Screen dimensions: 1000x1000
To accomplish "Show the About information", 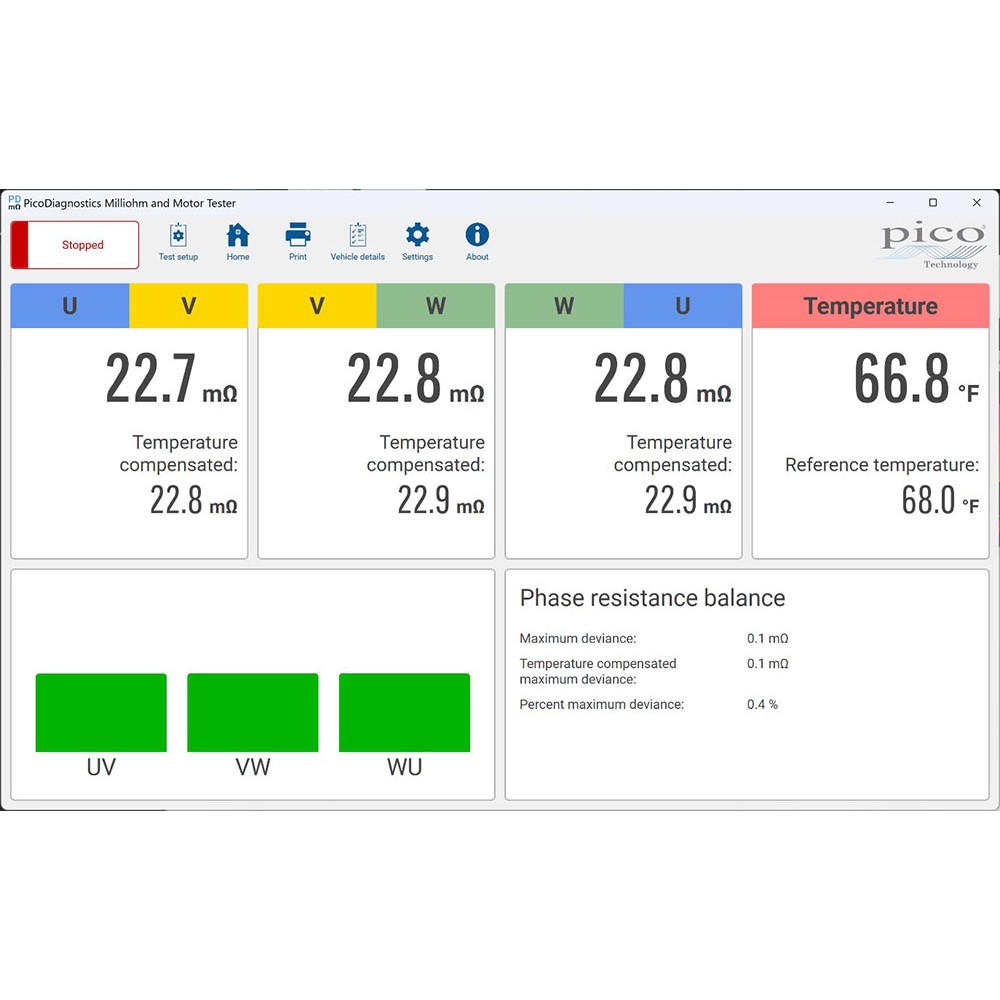I will click(x=477, y=242).
